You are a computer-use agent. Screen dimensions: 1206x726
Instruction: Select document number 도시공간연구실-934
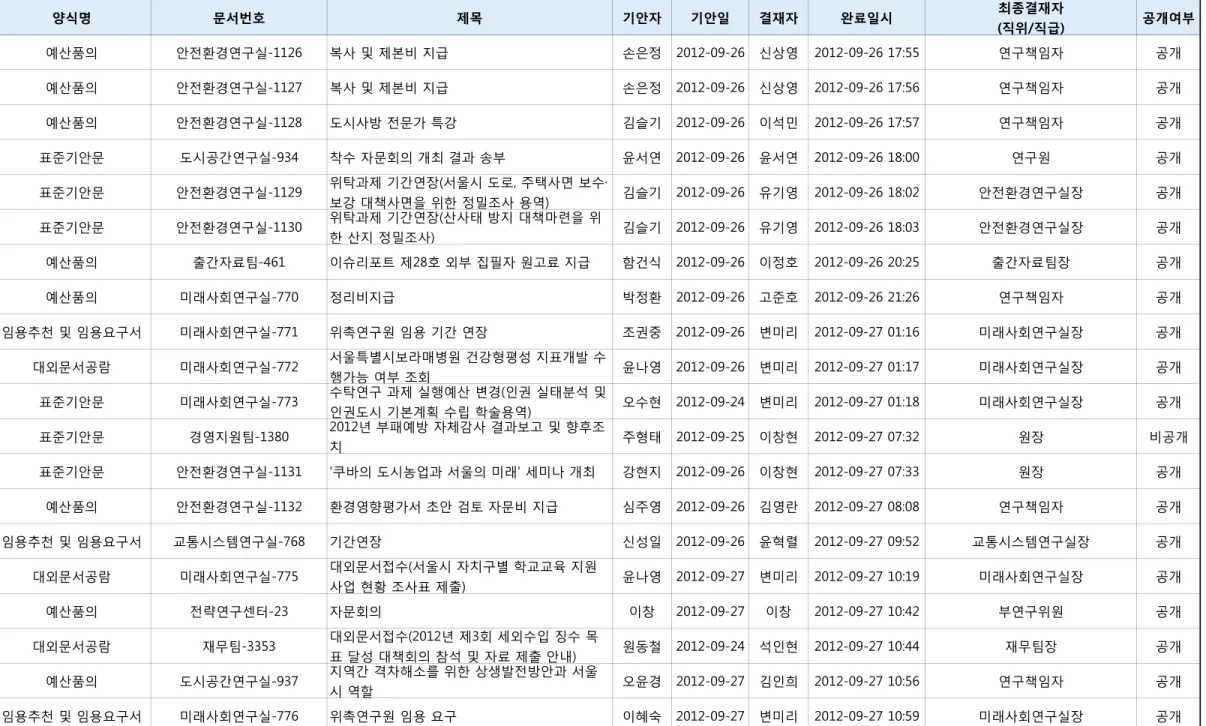(239, 158)
